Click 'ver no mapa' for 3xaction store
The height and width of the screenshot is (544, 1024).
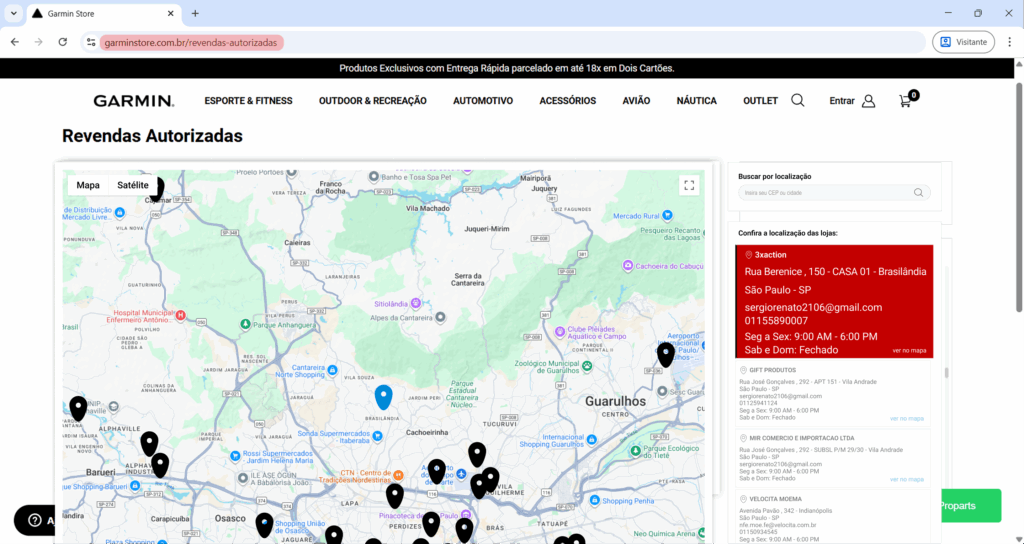coord(909,351)
